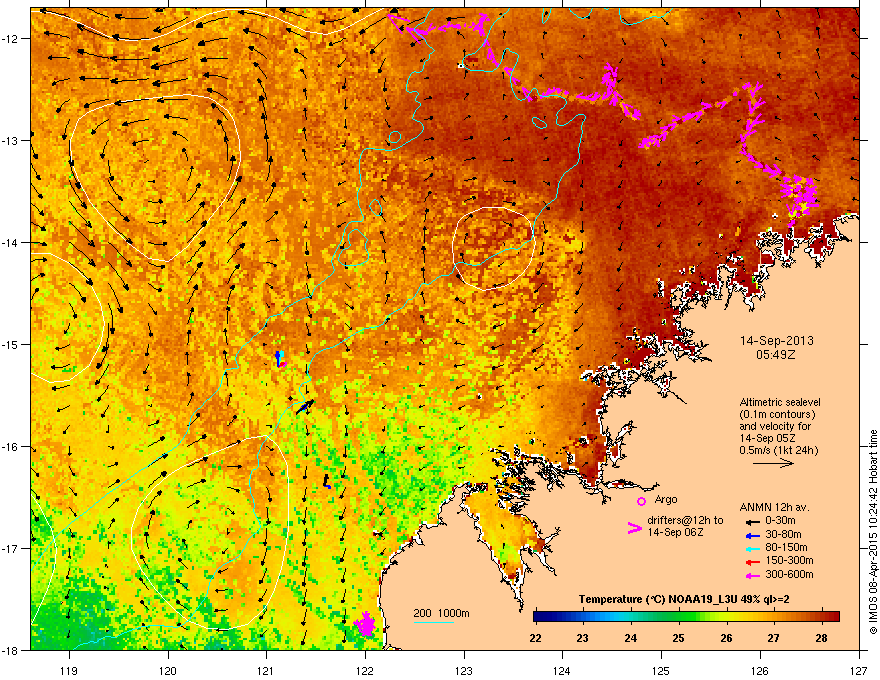Click the time label 05:49Z
The width and height of the screenshot is (880, 680).
[776, 355]
